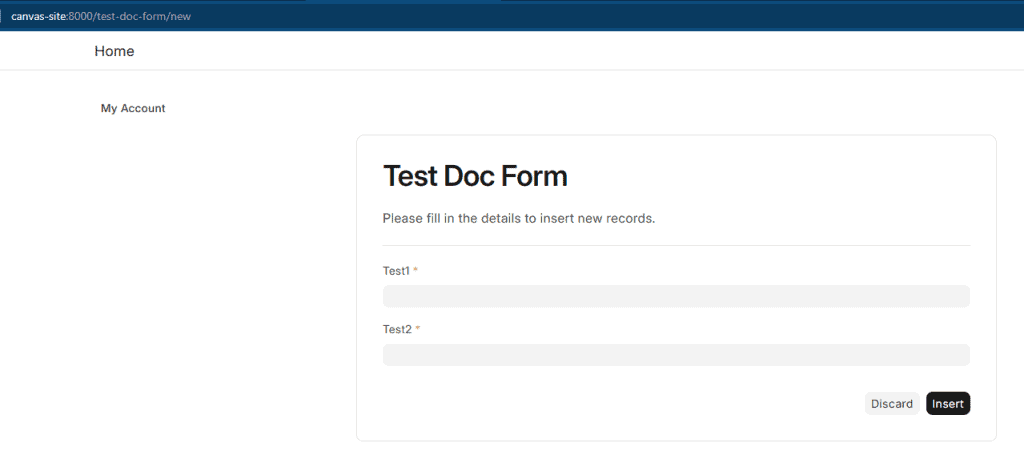The image size is (1024, 471).
Task: Click the Test Doc Form heading
Action: click(x=475, y=176)
